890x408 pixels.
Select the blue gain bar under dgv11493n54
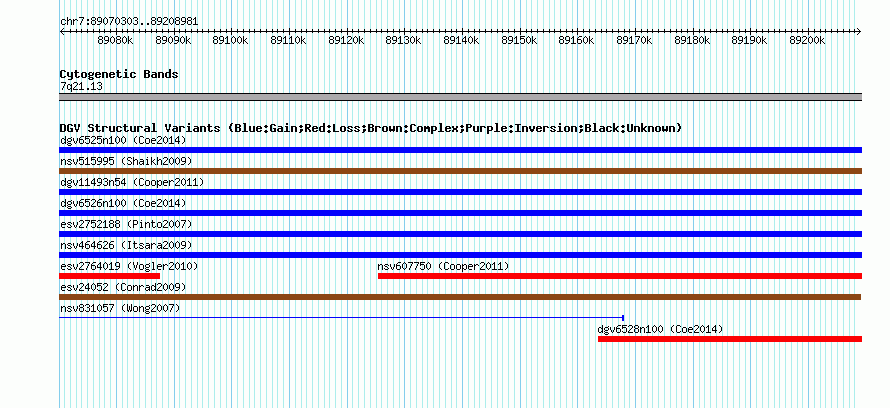point(460,192)
